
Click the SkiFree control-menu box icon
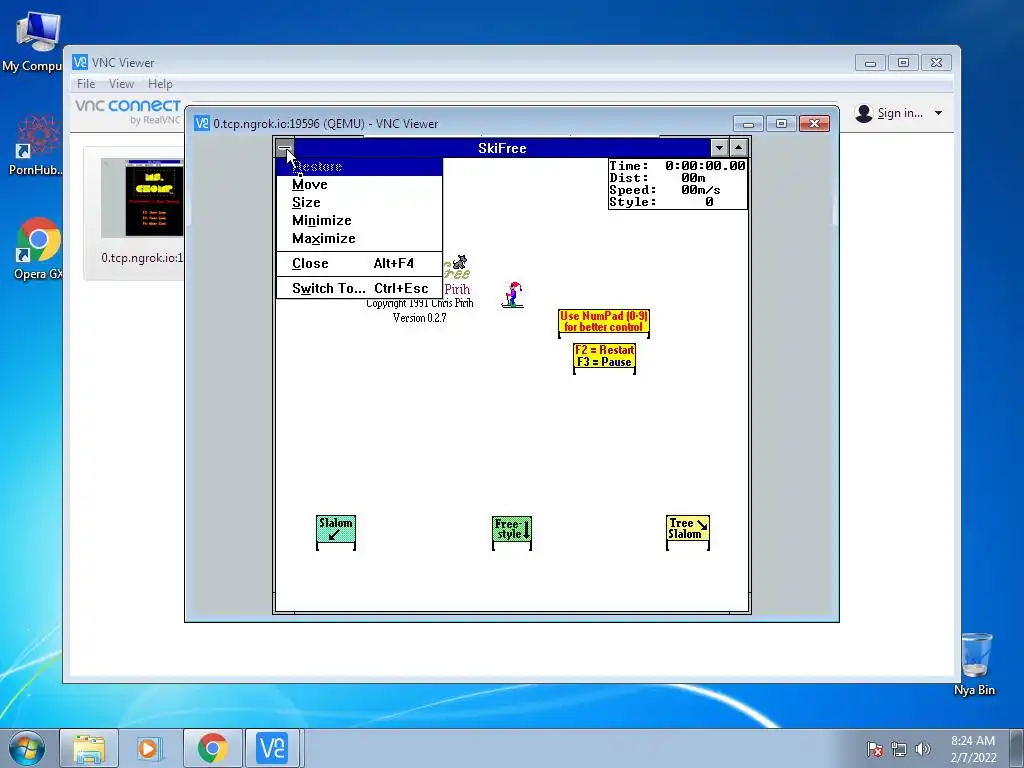tap(285, 148)
